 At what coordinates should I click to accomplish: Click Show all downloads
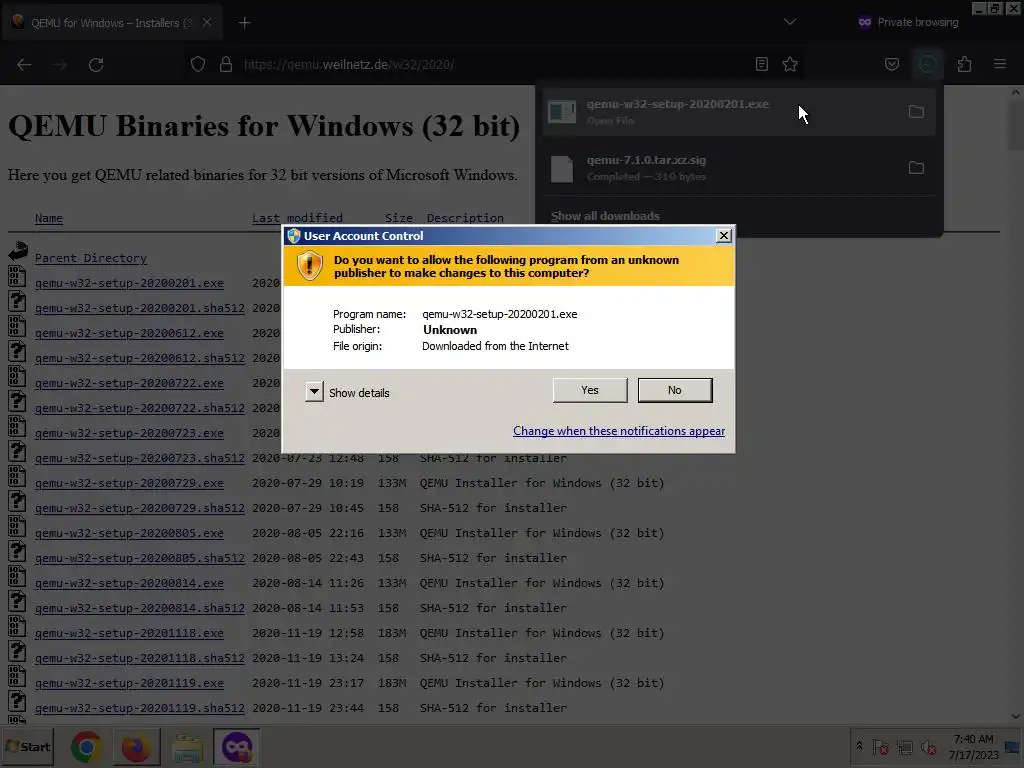click(605, 216)
